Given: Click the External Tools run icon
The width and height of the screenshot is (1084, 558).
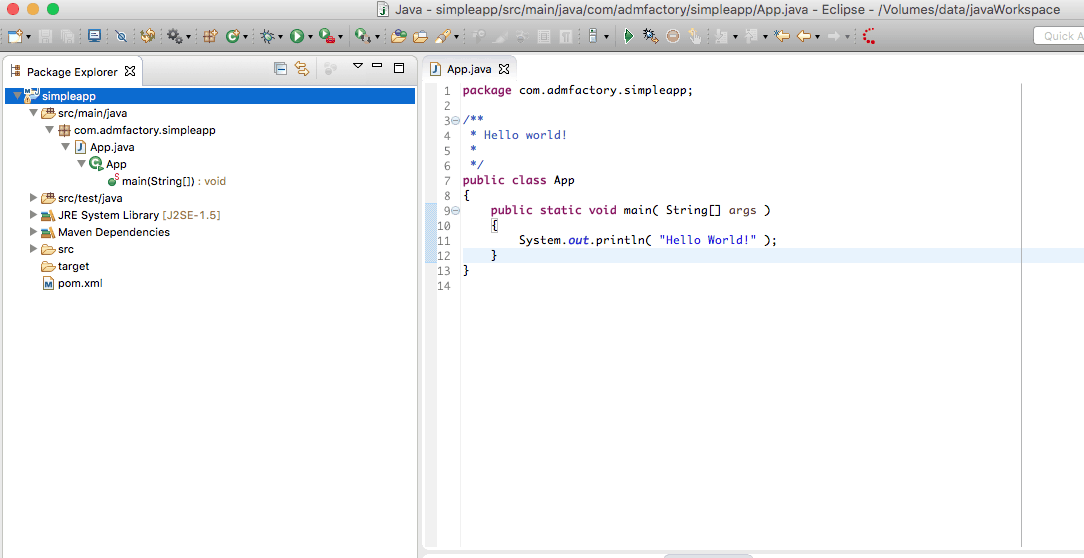Looking at the screenshot, I should 363,36.
